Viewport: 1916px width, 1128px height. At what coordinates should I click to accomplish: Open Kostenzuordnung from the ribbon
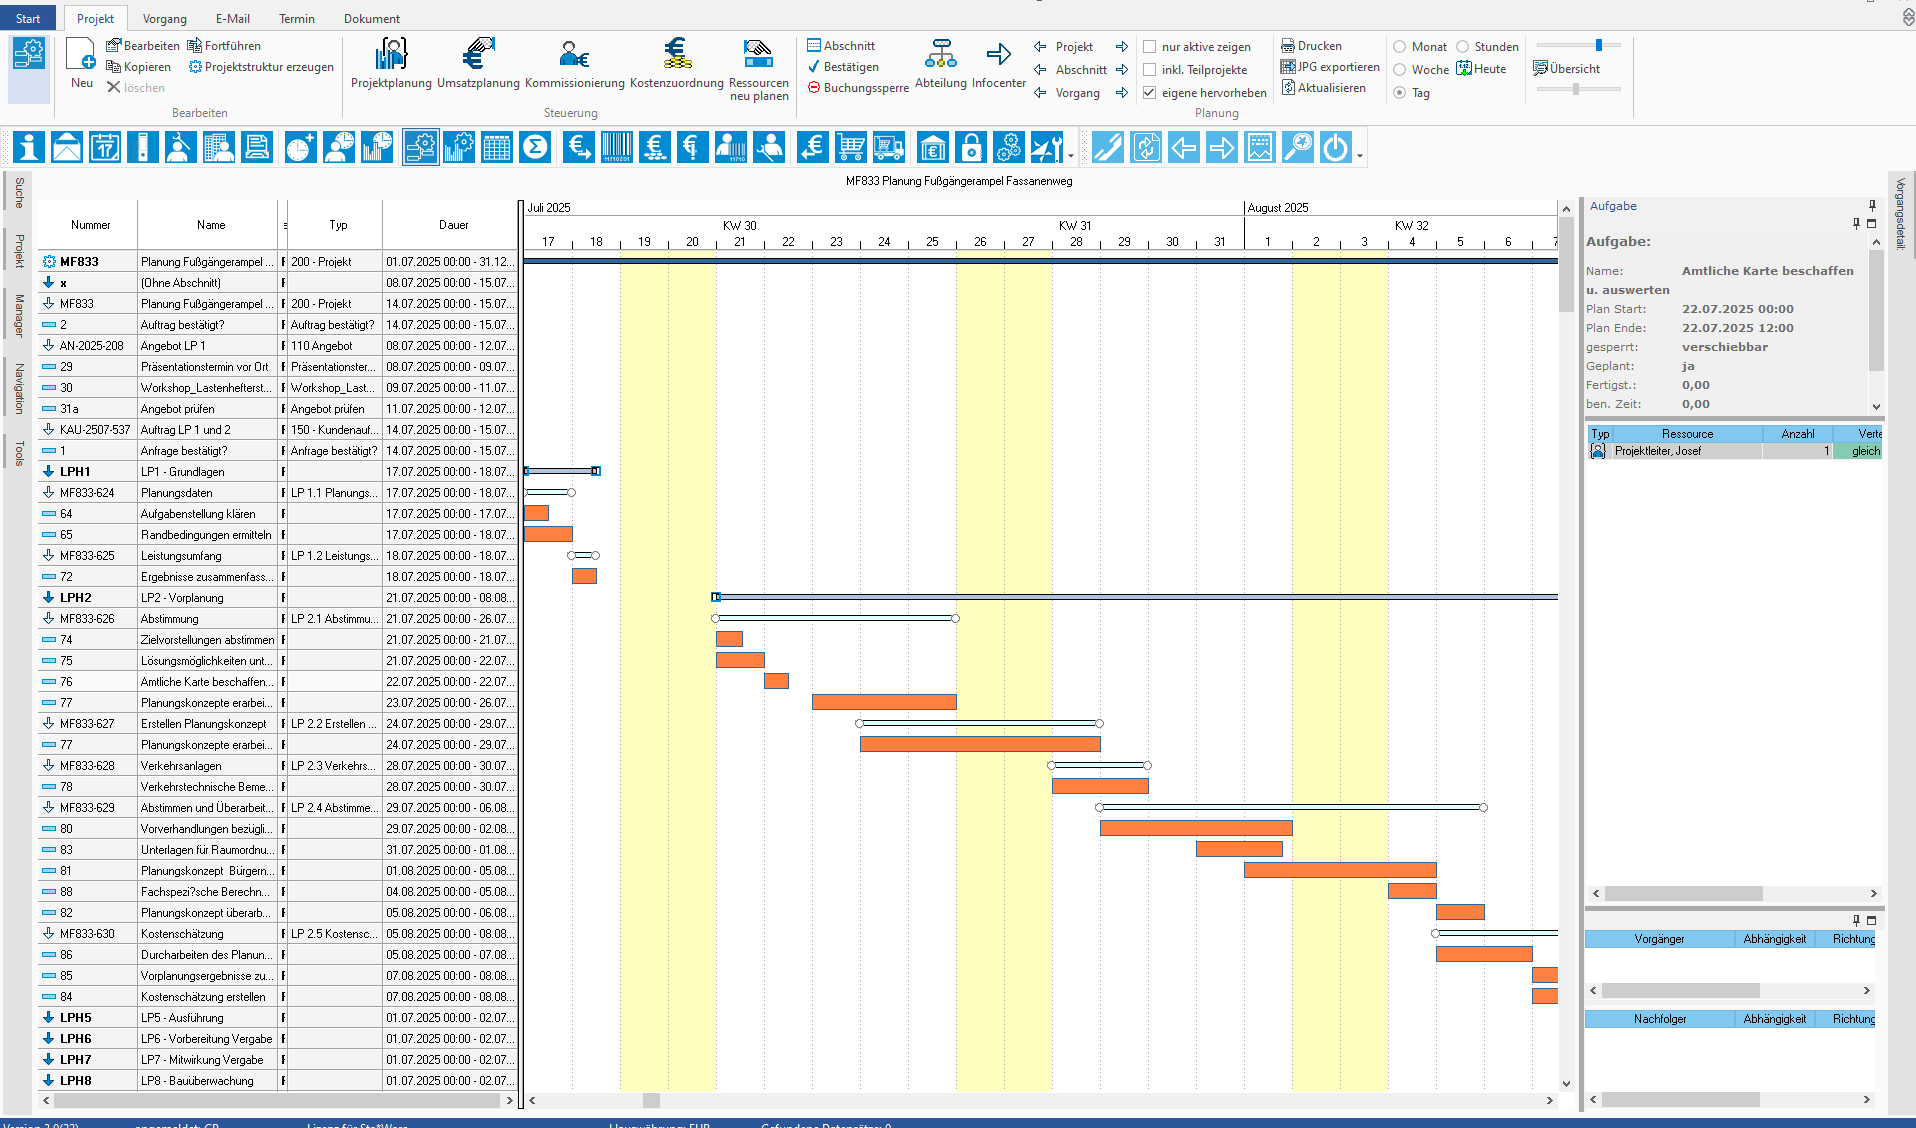[x=676, y=64]
